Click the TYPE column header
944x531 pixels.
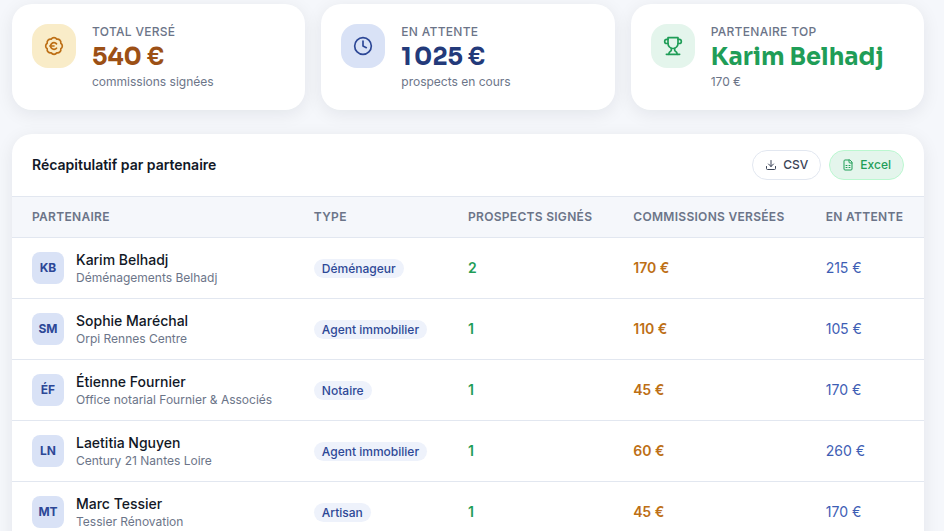330,217
